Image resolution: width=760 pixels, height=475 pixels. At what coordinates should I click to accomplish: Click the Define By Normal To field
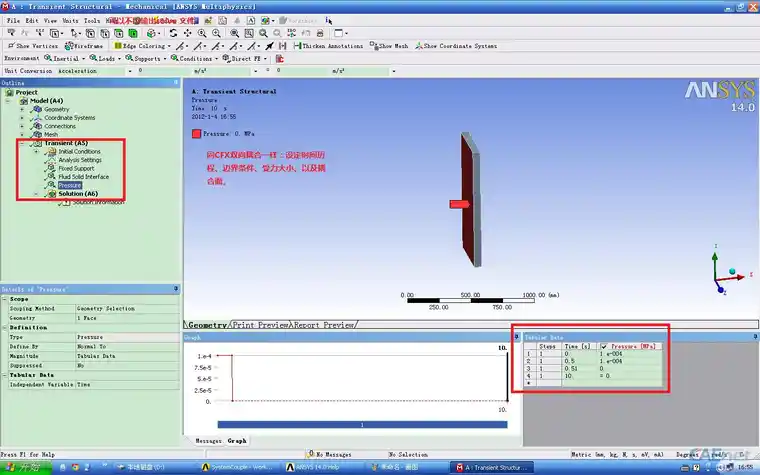click(127, 347)
